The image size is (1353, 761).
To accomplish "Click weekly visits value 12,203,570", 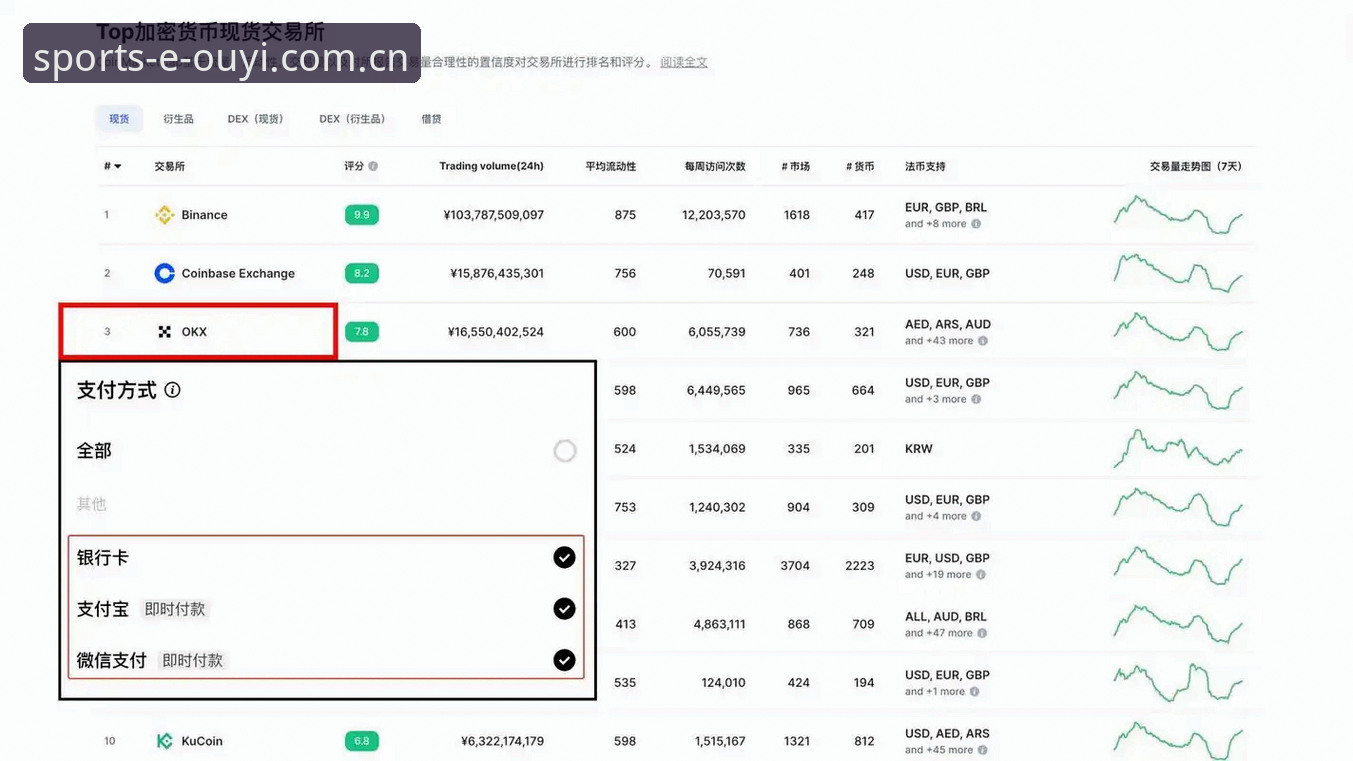I will (x=714, y=215).
